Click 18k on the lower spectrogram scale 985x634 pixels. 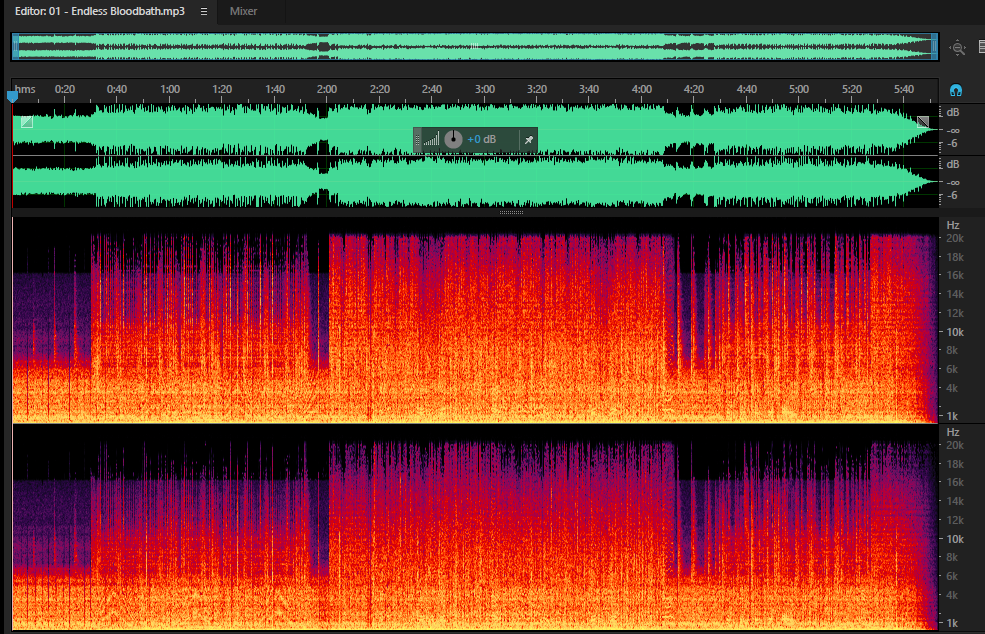point(955,464)
